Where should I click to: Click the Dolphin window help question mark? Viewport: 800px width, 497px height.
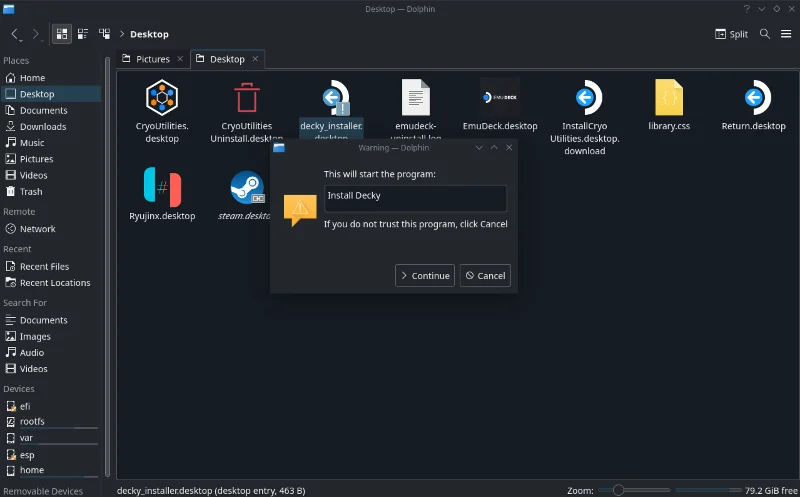[x=746, y=9]
